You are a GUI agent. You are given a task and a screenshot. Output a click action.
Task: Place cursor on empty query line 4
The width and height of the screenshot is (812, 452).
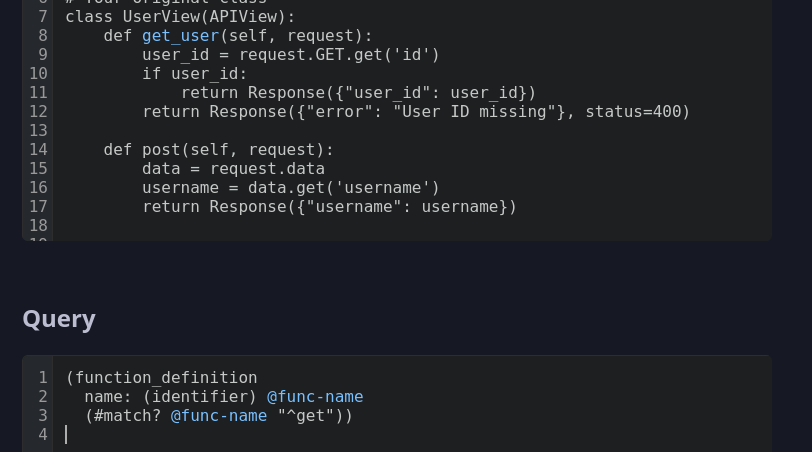412,434
